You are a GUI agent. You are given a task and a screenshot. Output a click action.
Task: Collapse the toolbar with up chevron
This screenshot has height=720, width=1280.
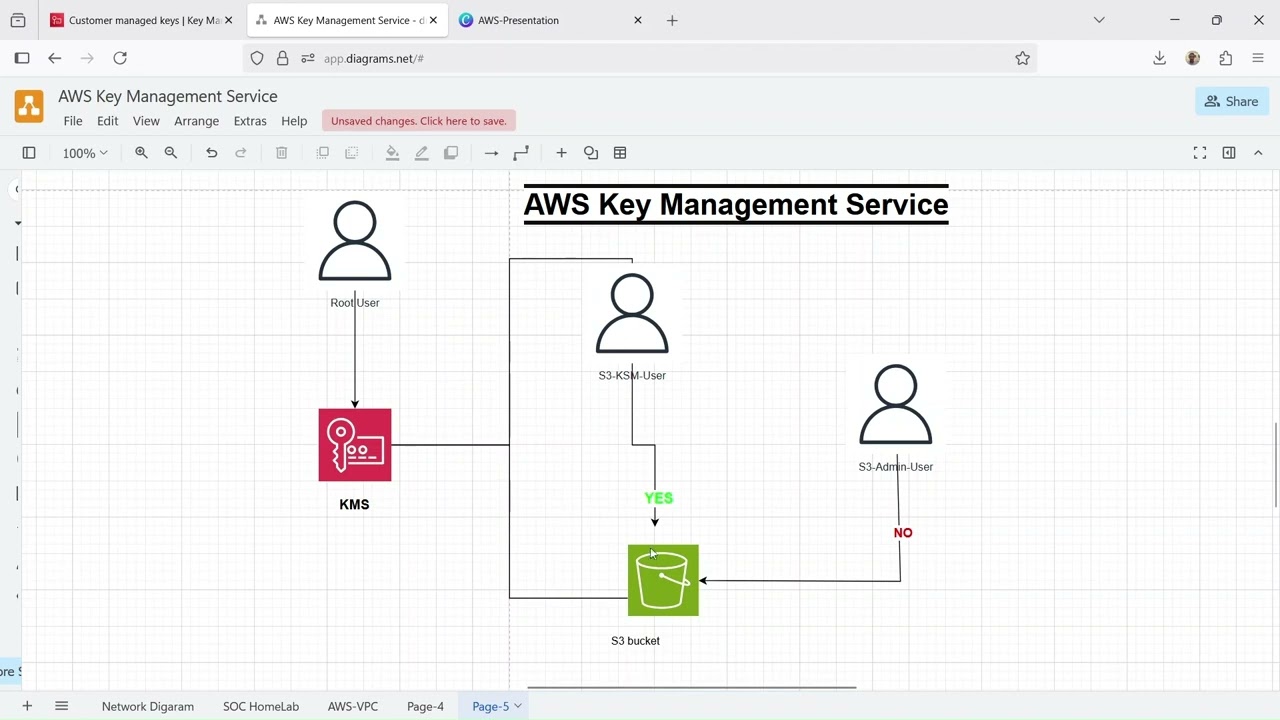(1258, 153)
